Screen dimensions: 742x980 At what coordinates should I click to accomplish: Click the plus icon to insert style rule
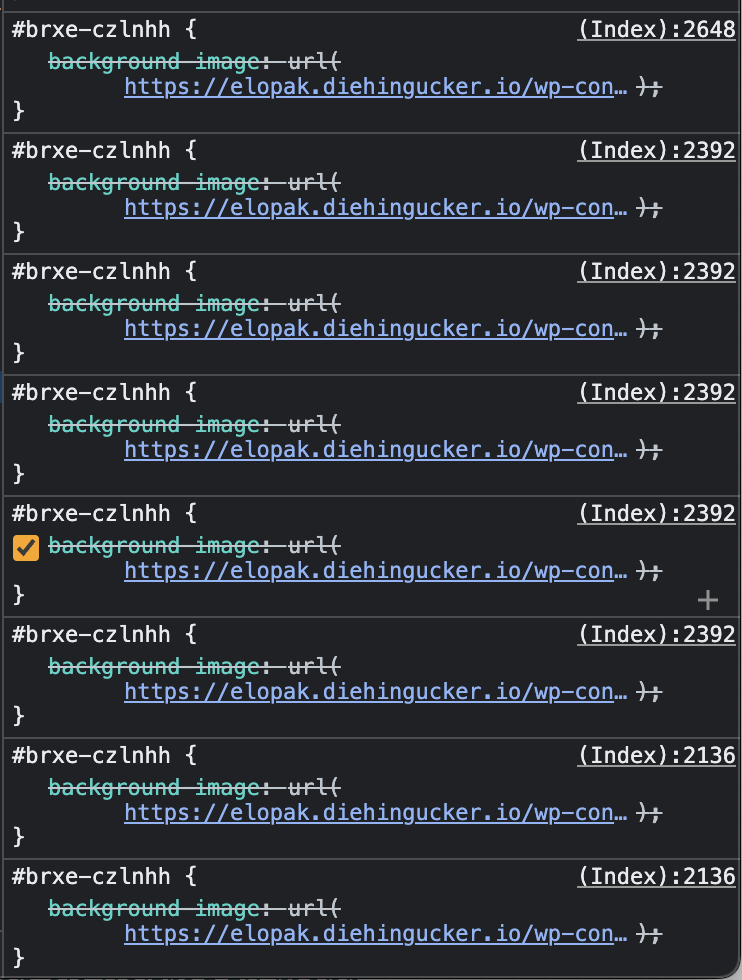click(x=707, y=601)
